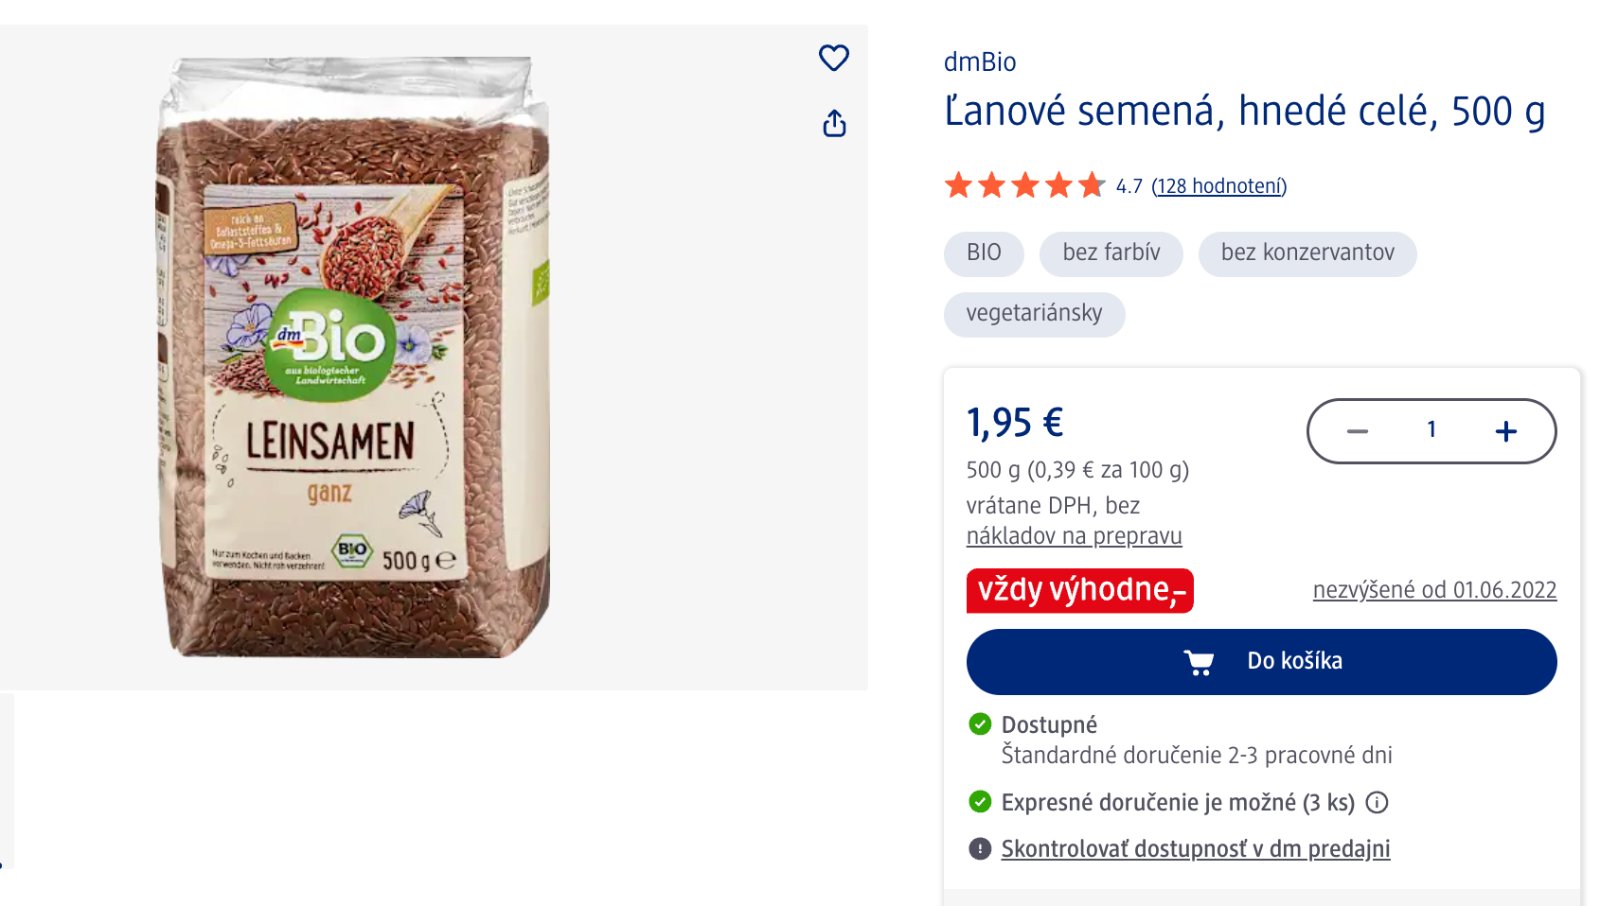Viewport: 1600px width, 906px height.
Task: Click the share icon
Action: [x=834, y=124]
